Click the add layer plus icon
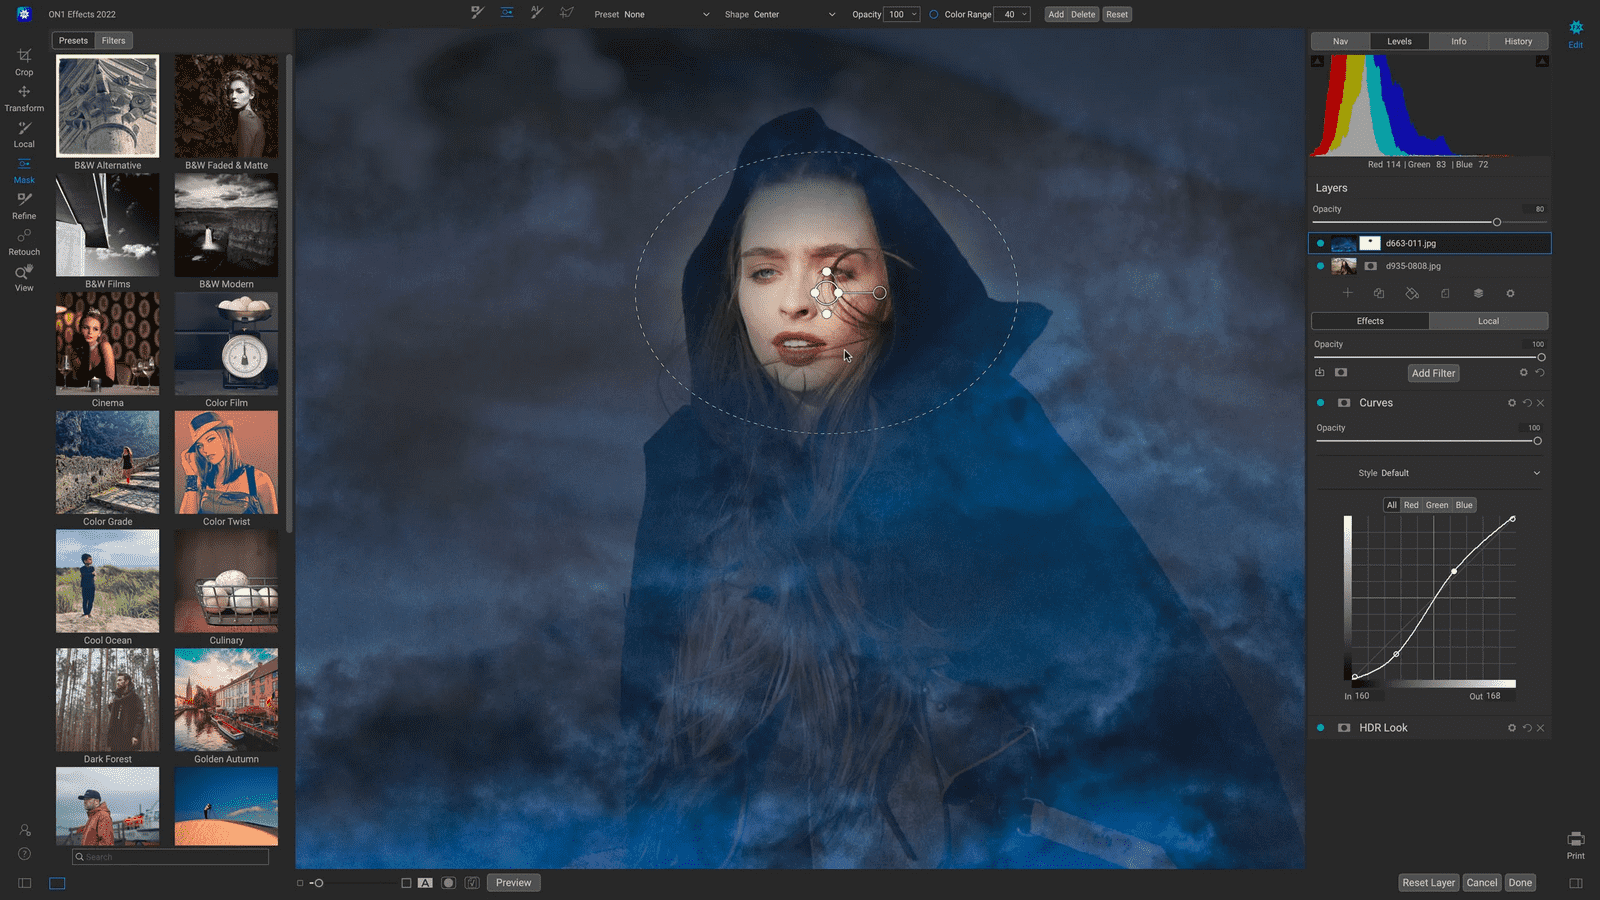This screenshot has width=1600, height=900. [x=1347, y=293]
